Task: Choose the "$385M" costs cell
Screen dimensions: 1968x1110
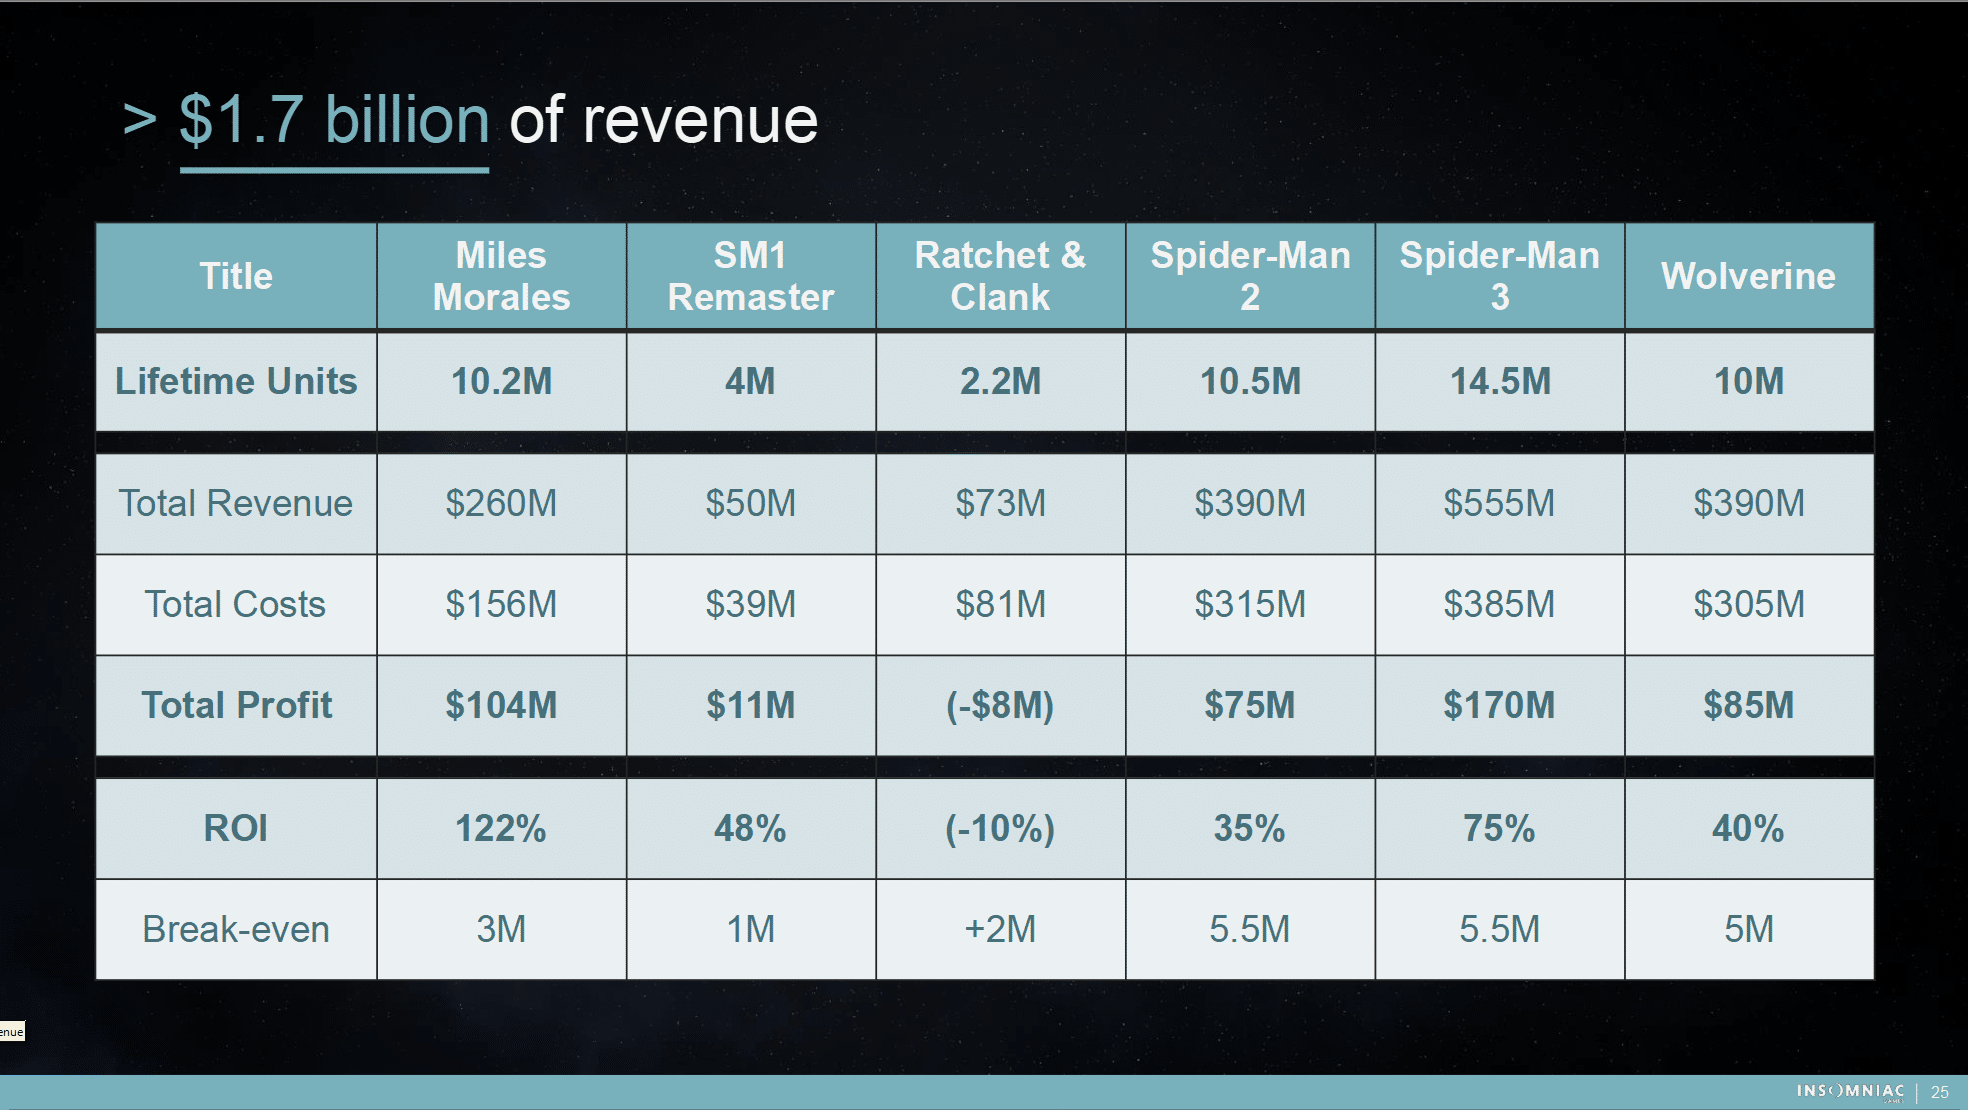Action: (x=1500, y=604)
